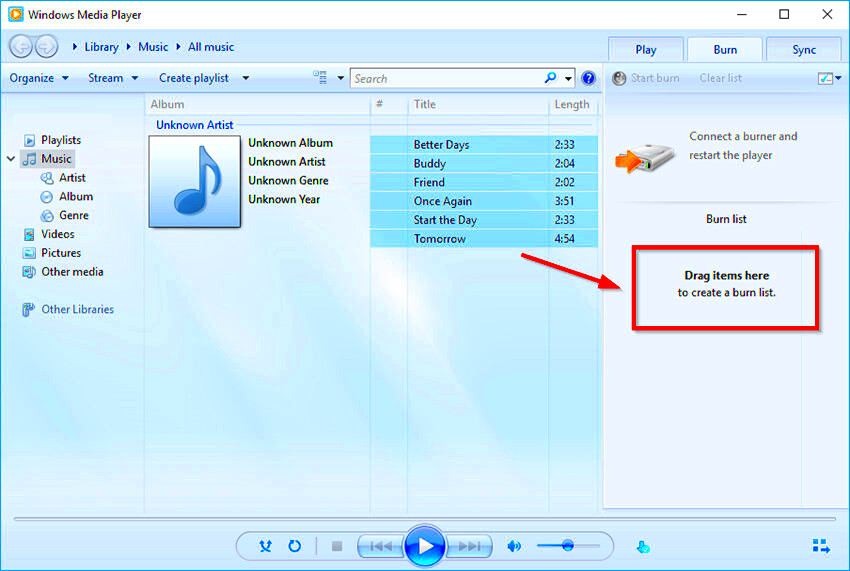Select the song Once Again
The width and height of the screenshot is (850, 571).
tap(484, 201)
